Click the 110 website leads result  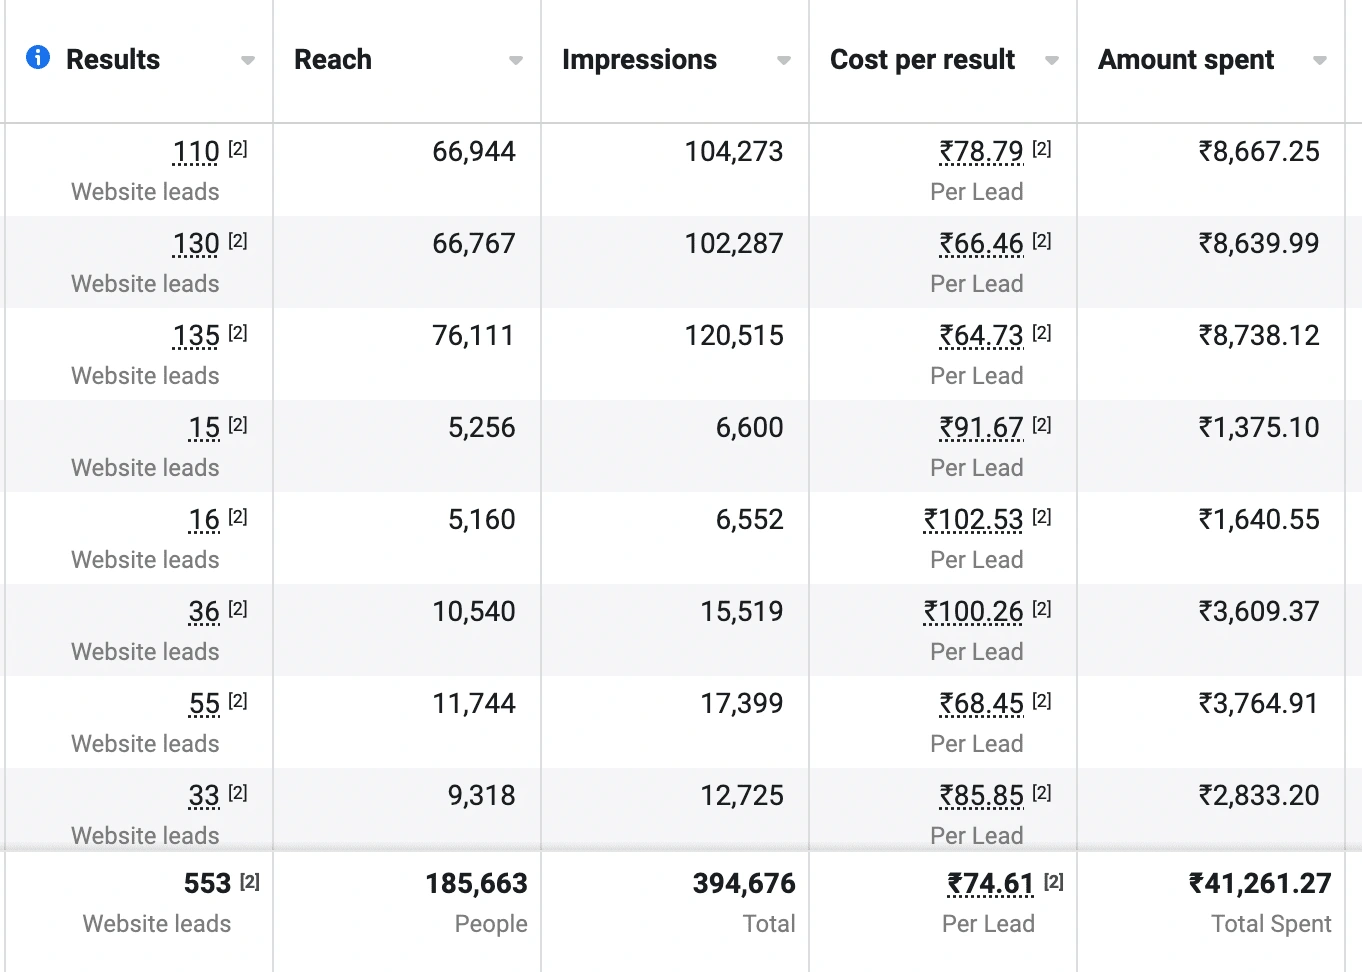(x=196, y=152)
